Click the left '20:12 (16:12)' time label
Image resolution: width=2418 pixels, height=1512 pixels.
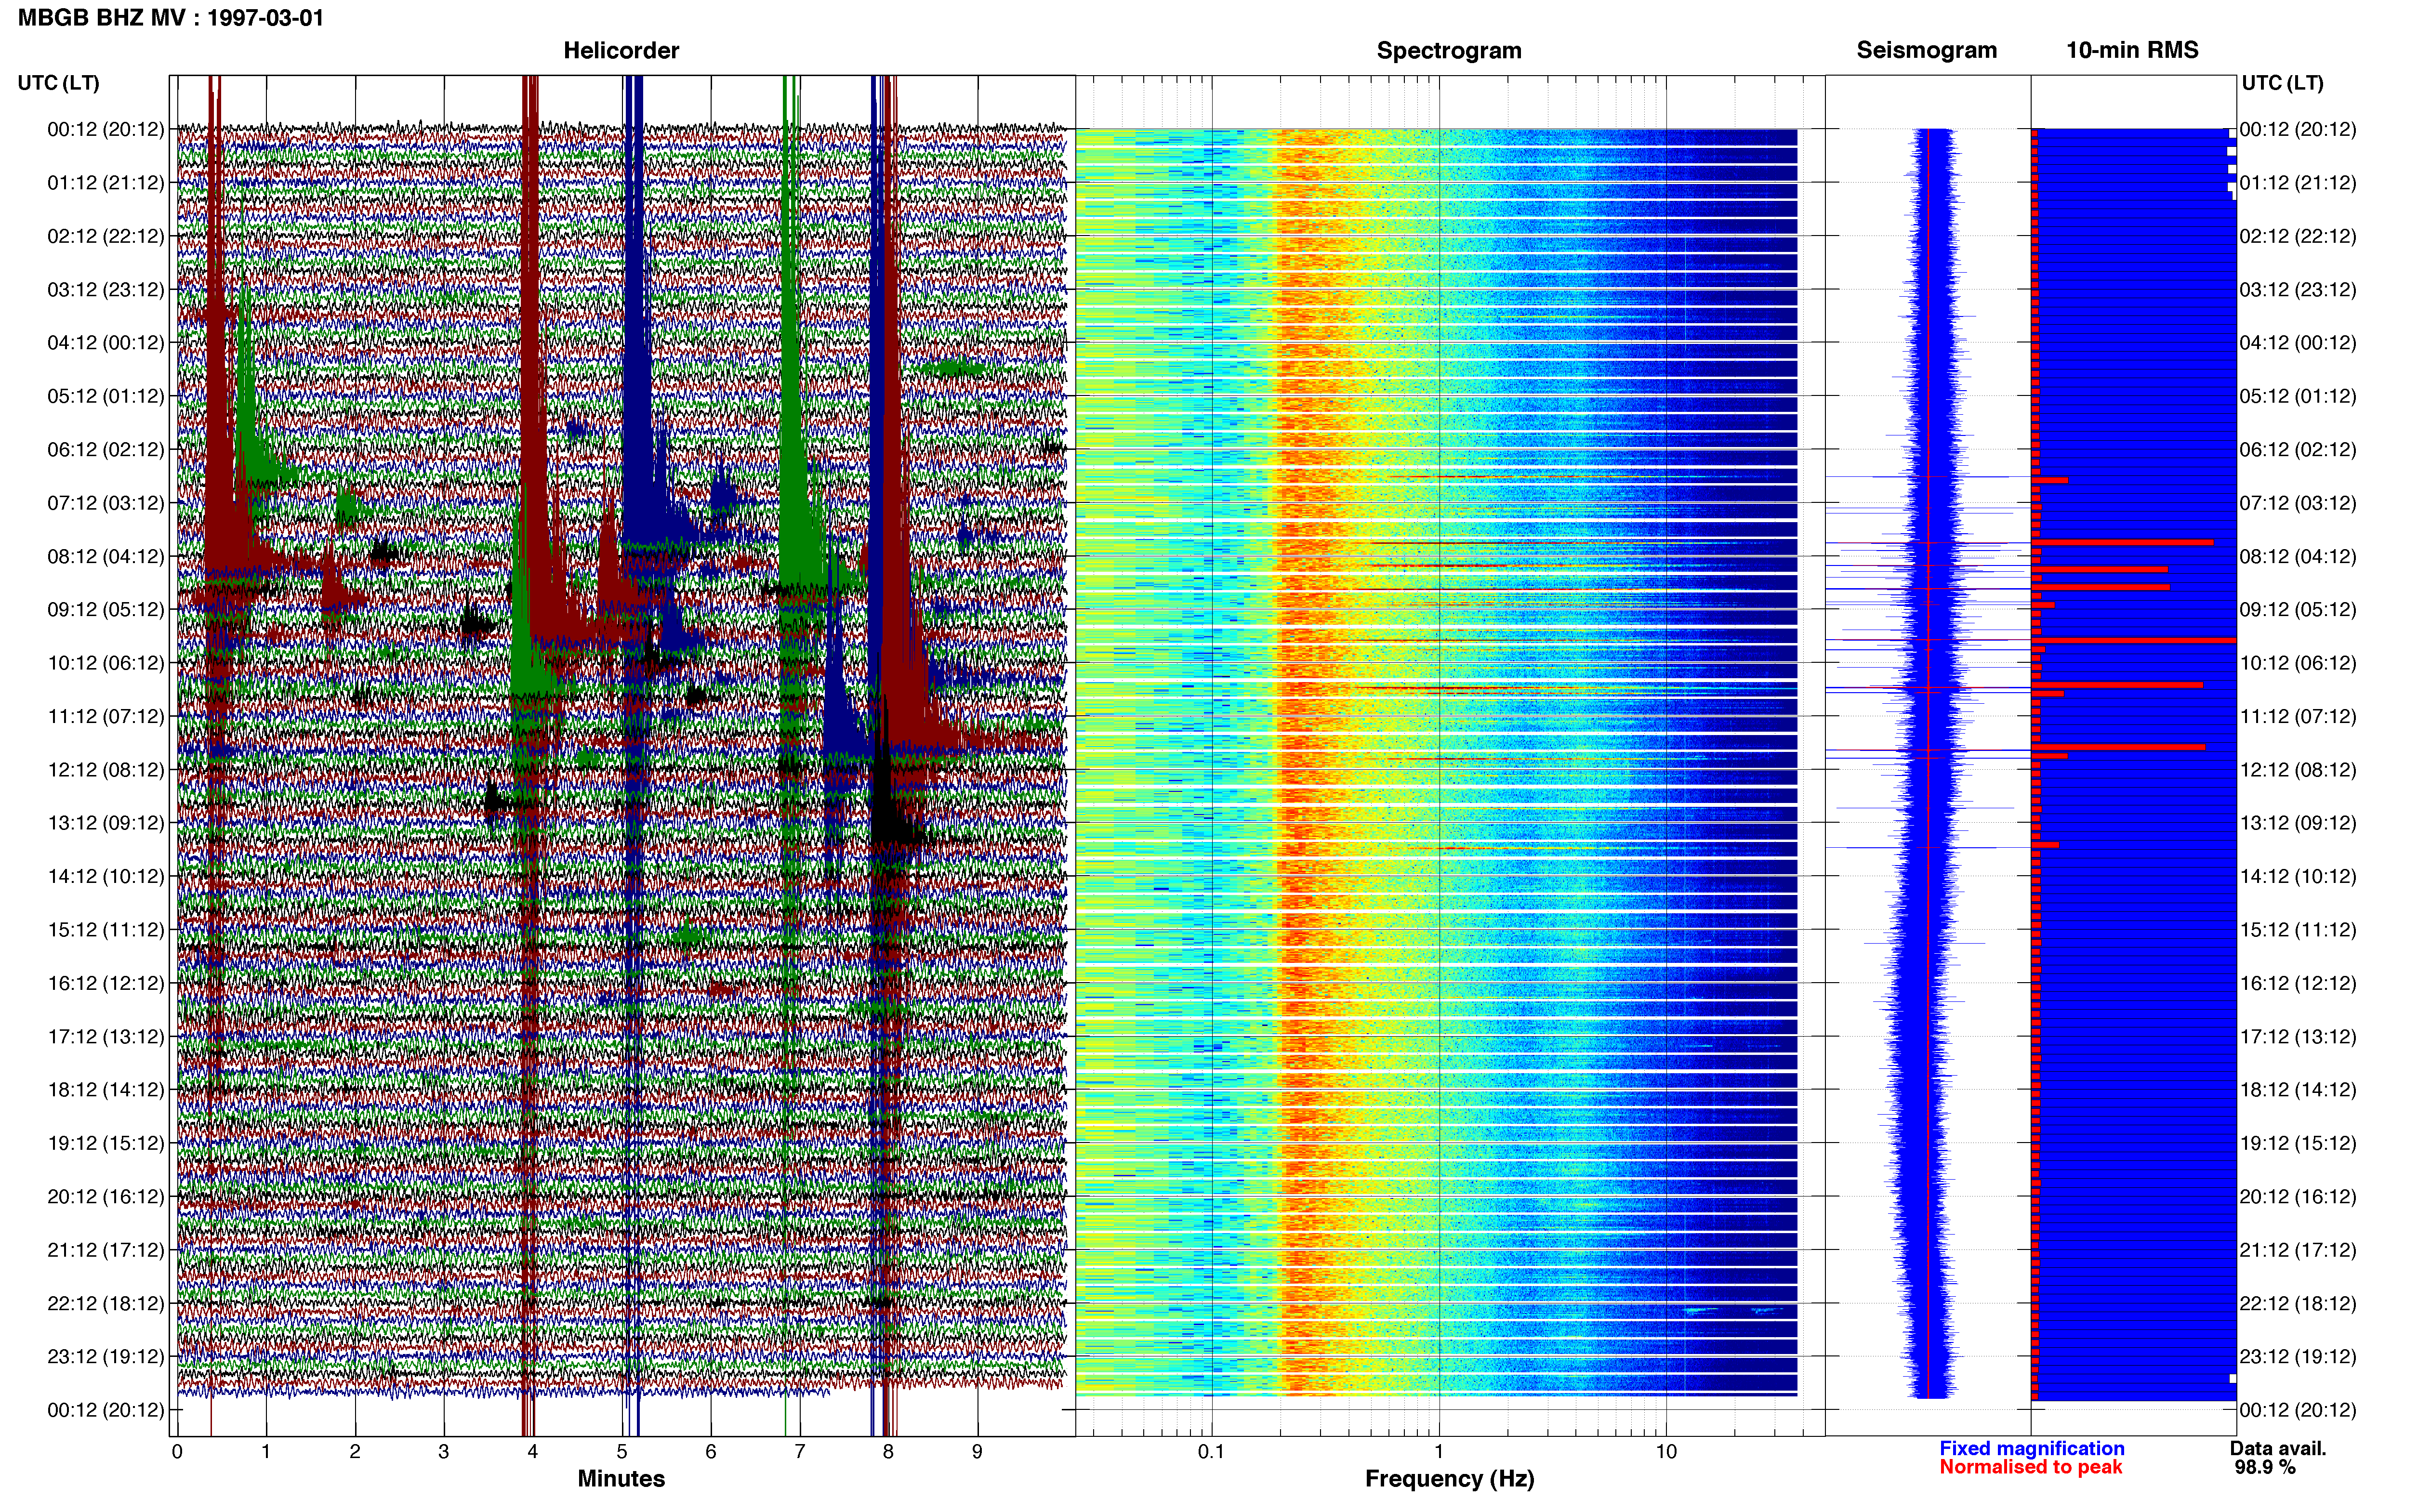coord(106,1197)
